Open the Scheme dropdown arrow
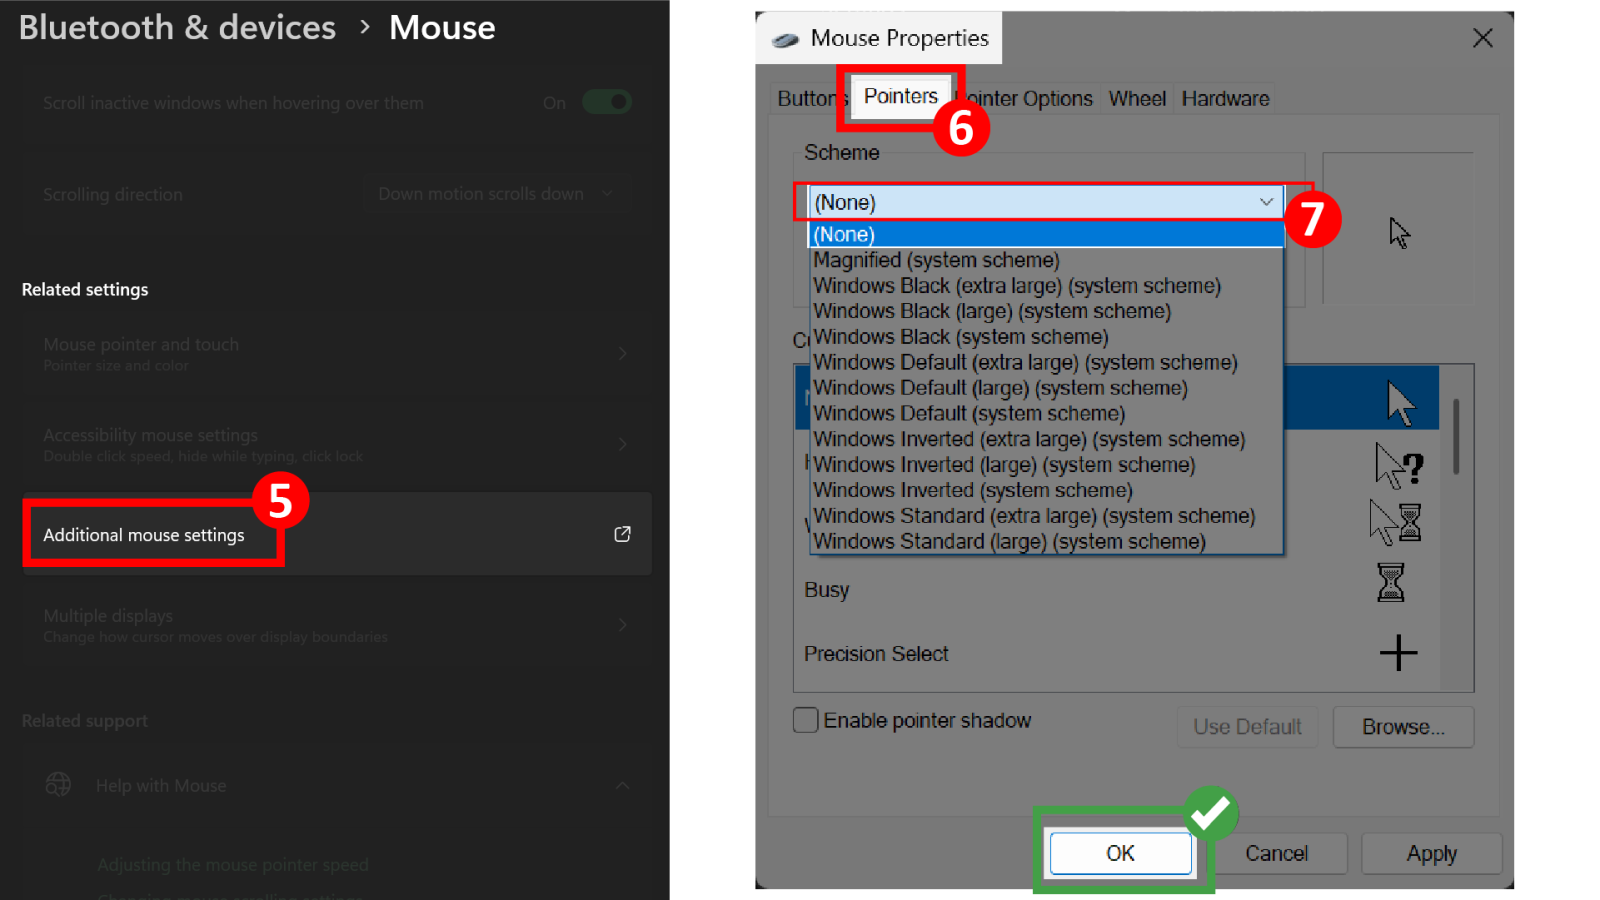 [x=1266, y=202]
